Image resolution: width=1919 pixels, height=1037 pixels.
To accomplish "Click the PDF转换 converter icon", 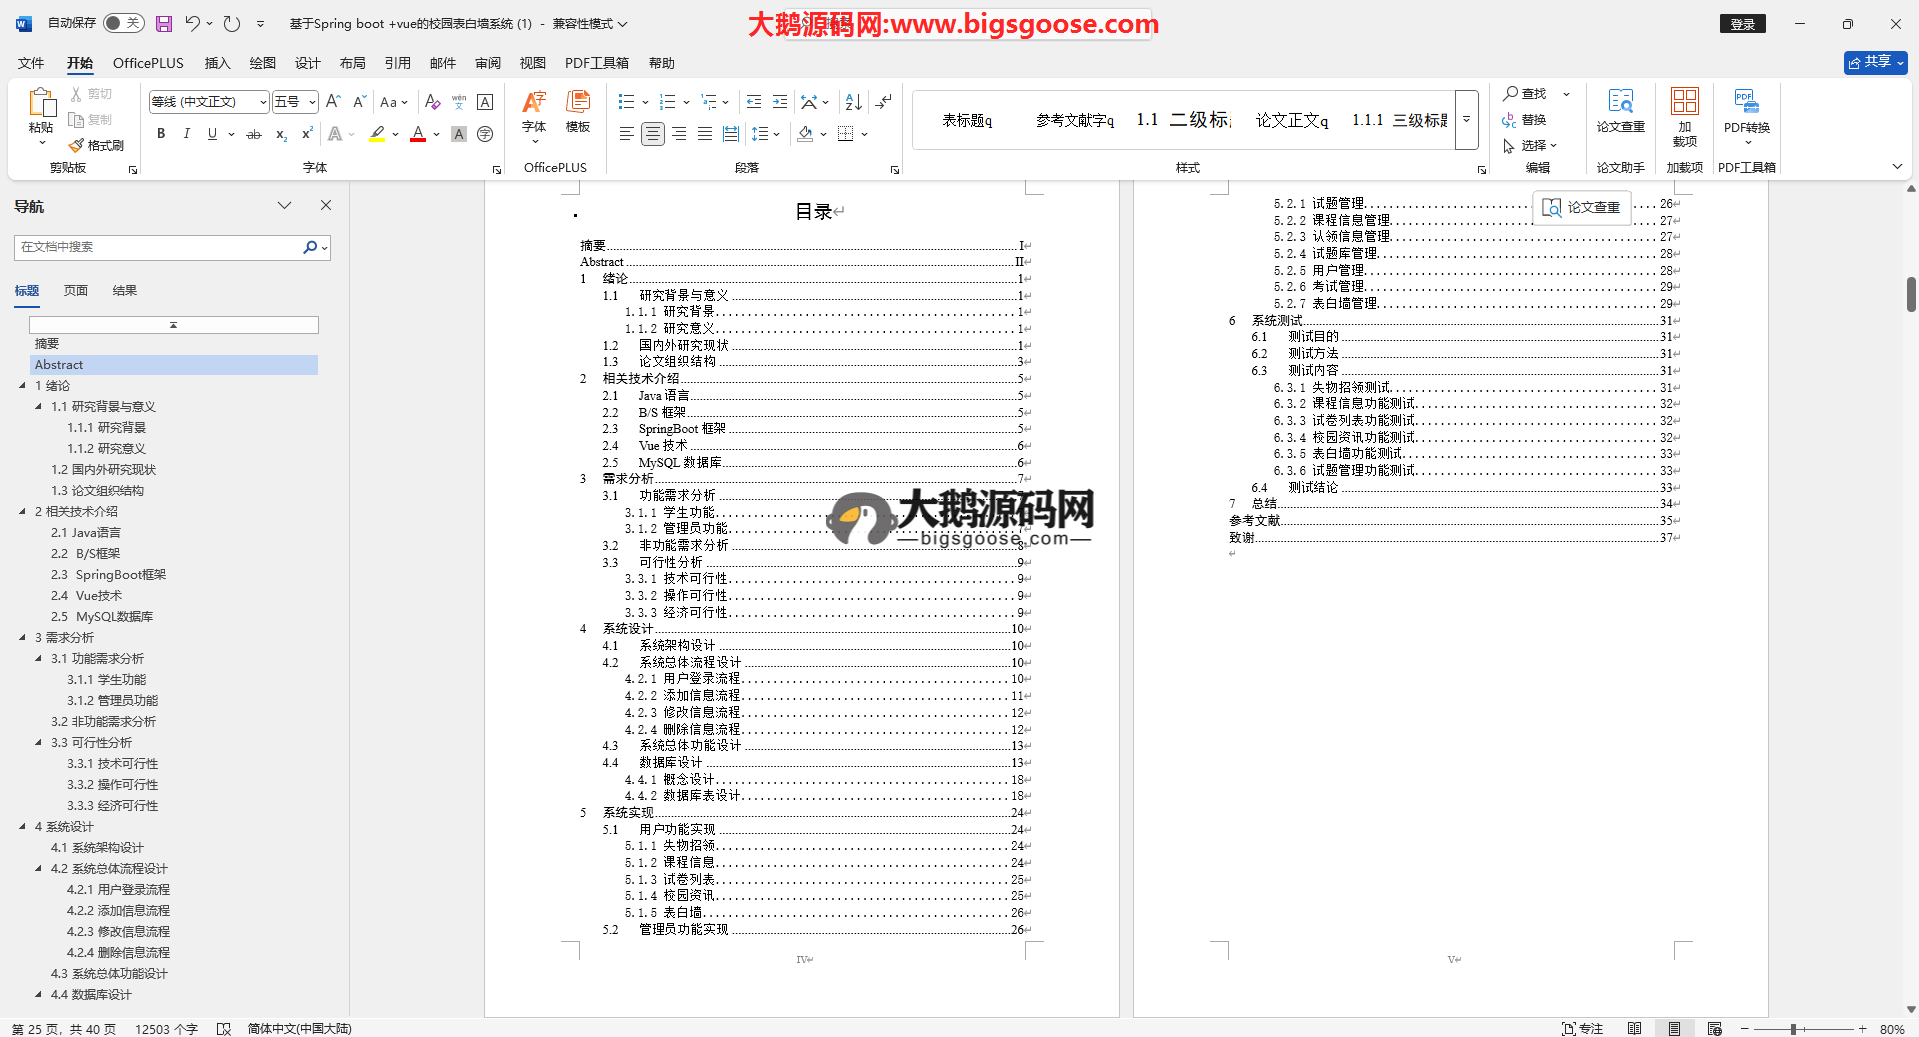I will (1746, 110).
